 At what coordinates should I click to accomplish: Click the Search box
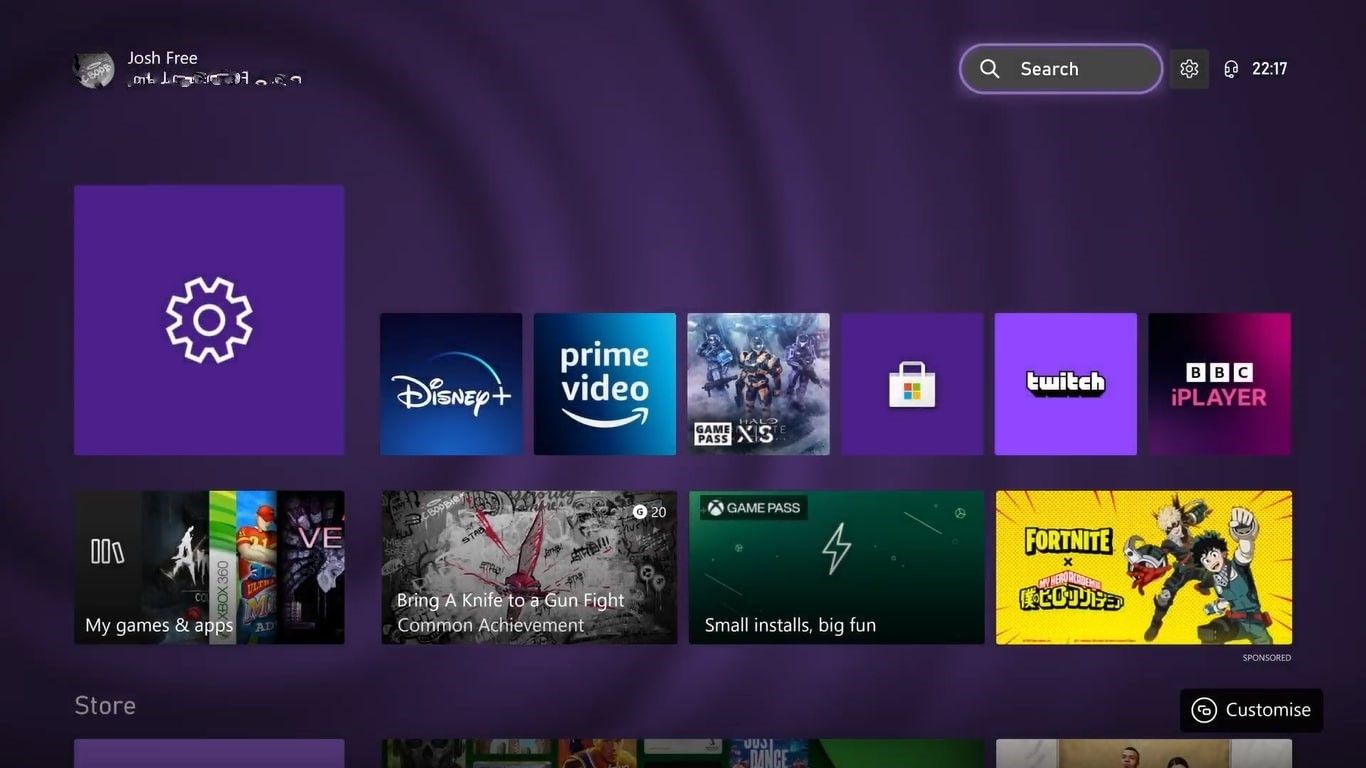[1061, 69]
